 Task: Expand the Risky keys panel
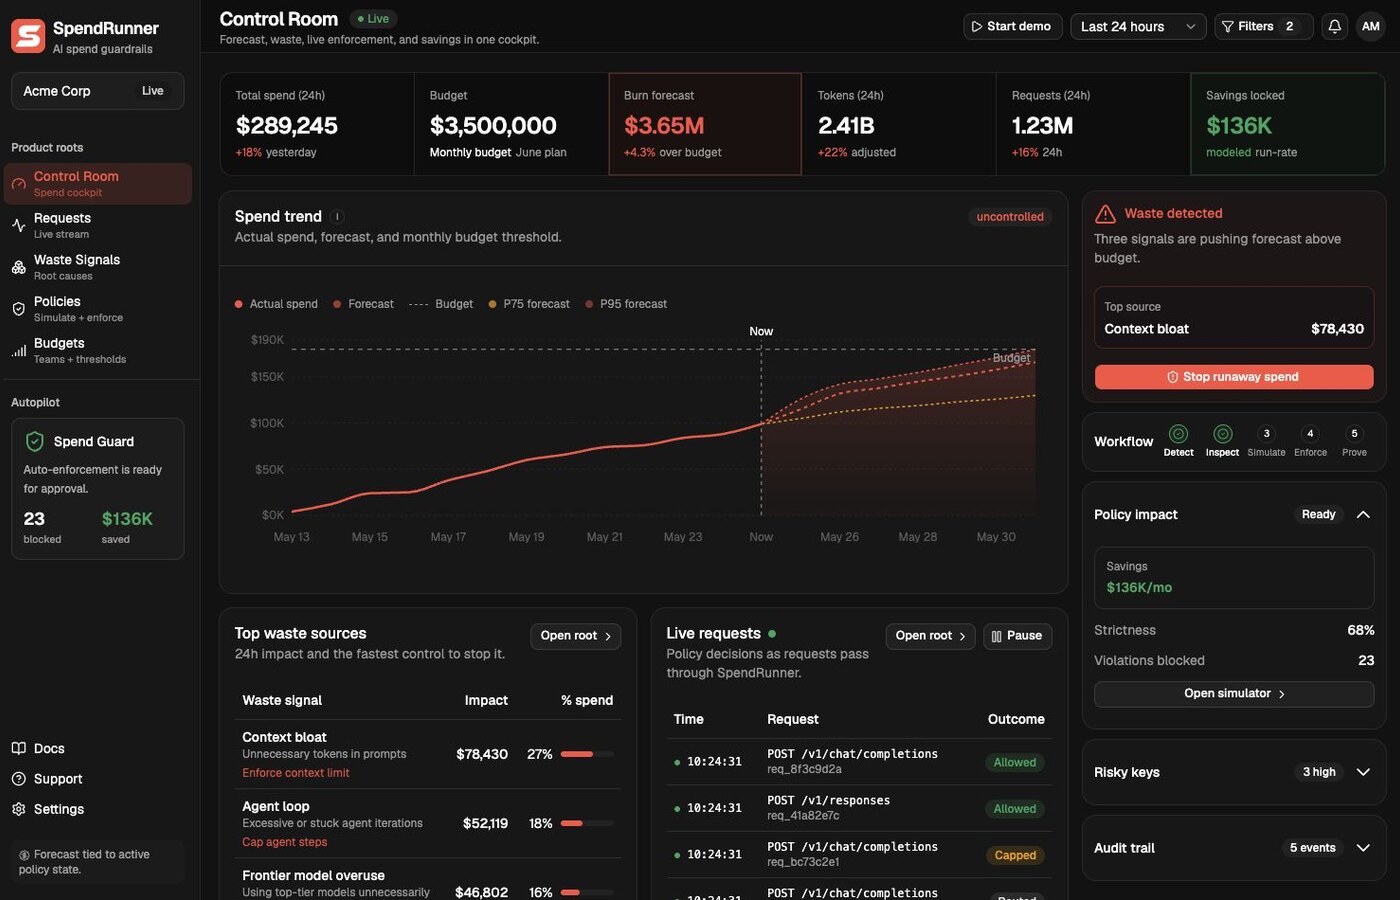point(1363,772)
